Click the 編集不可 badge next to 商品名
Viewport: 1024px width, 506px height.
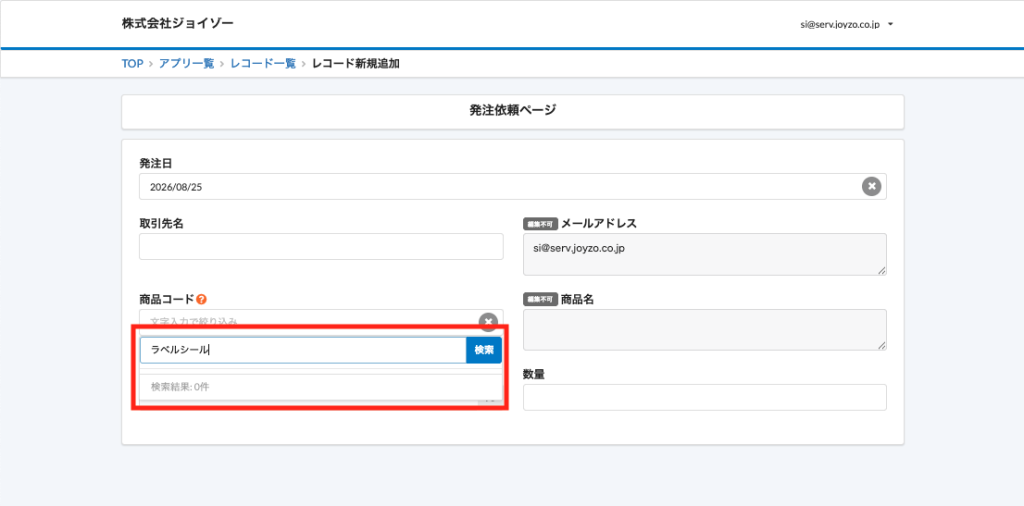click(x=540, y=300)
